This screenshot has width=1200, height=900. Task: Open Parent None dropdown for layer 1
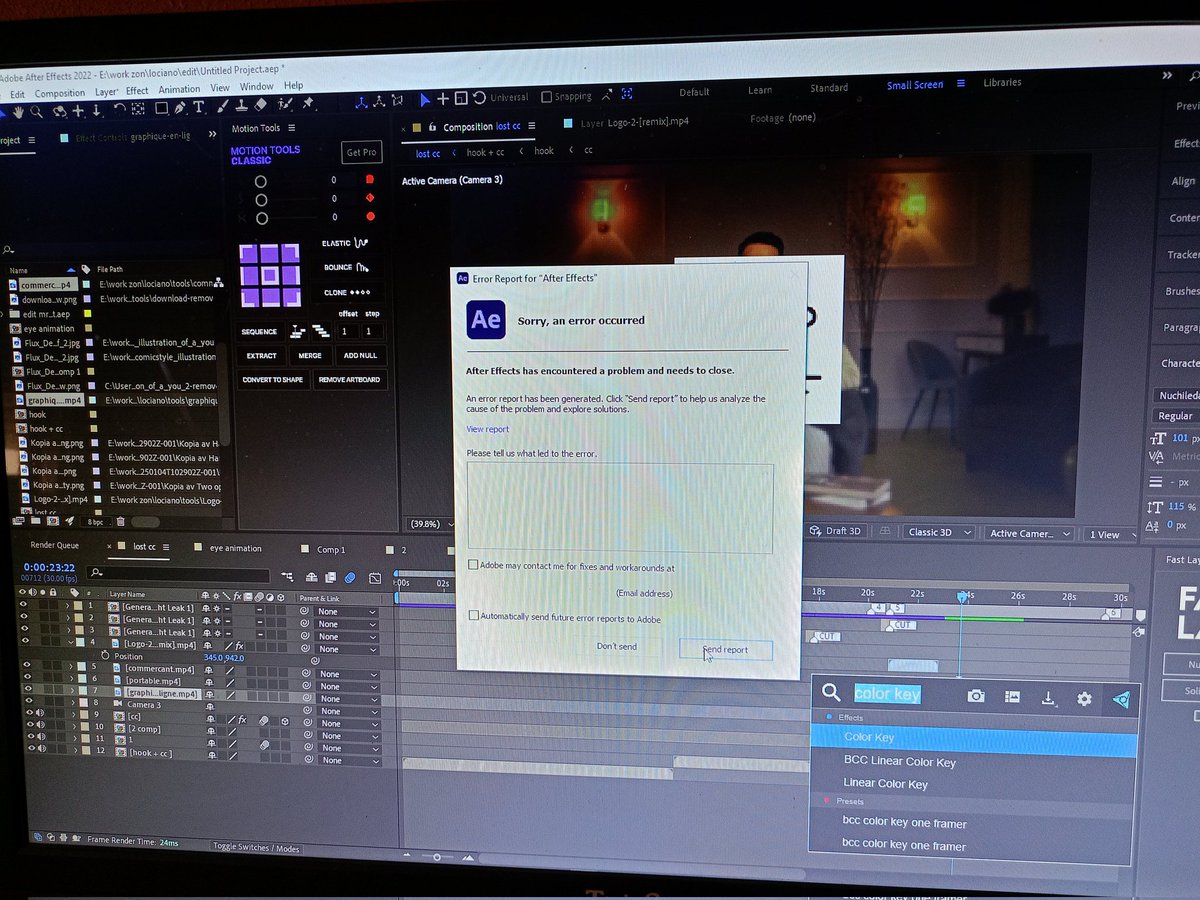346,612
